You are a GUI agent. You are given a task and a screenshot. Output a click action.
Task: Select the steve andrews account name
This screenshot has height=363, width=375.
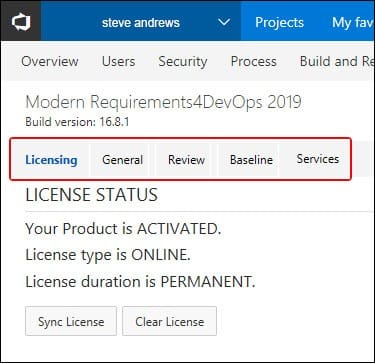[x=141, y=23]
